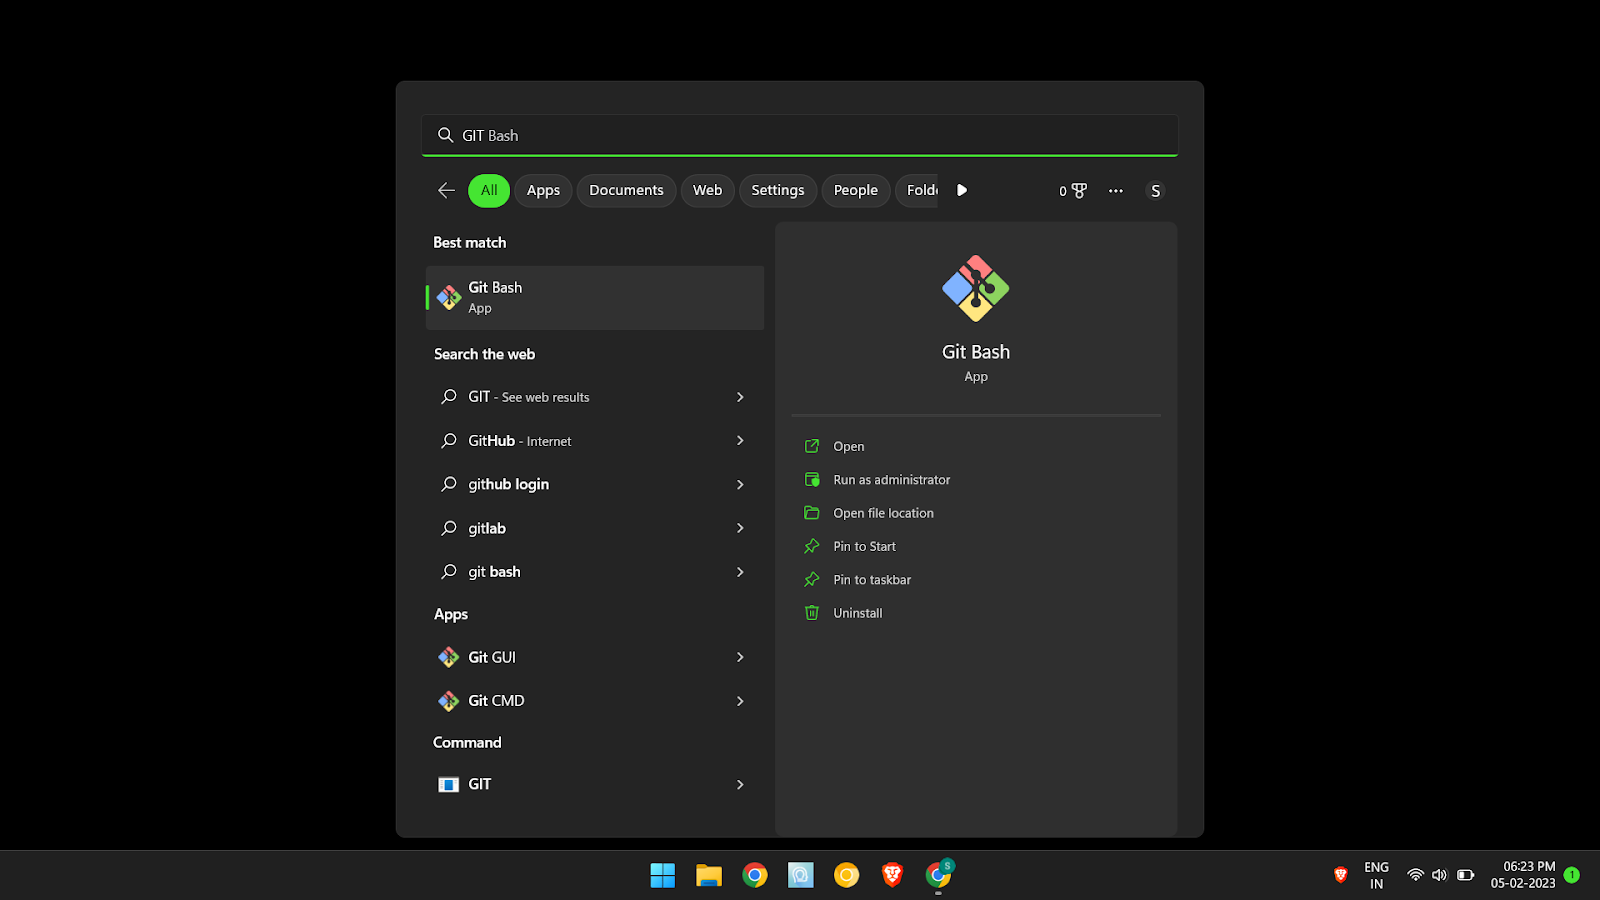The image size is (1600, 900).
Task: Click Open file location
Action: click(x=884, y=513)
